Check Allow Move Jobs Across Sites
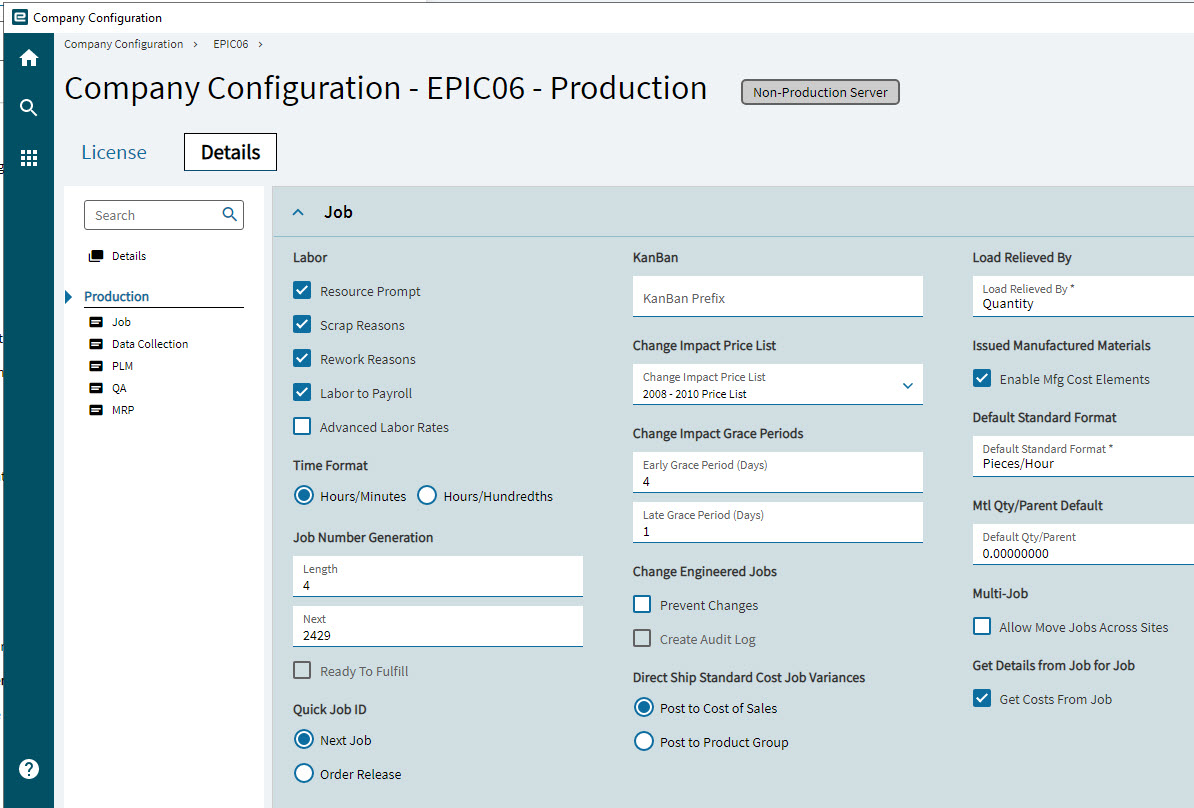 point(982,627)
